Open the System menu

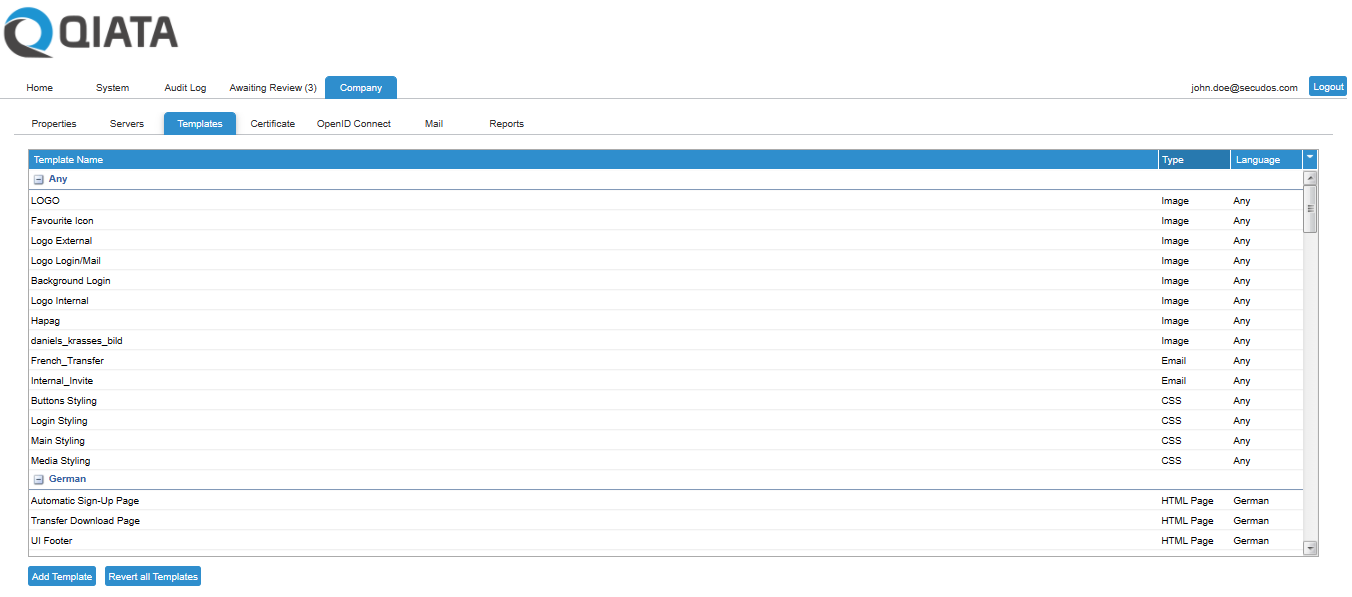[x=112, y=88]
